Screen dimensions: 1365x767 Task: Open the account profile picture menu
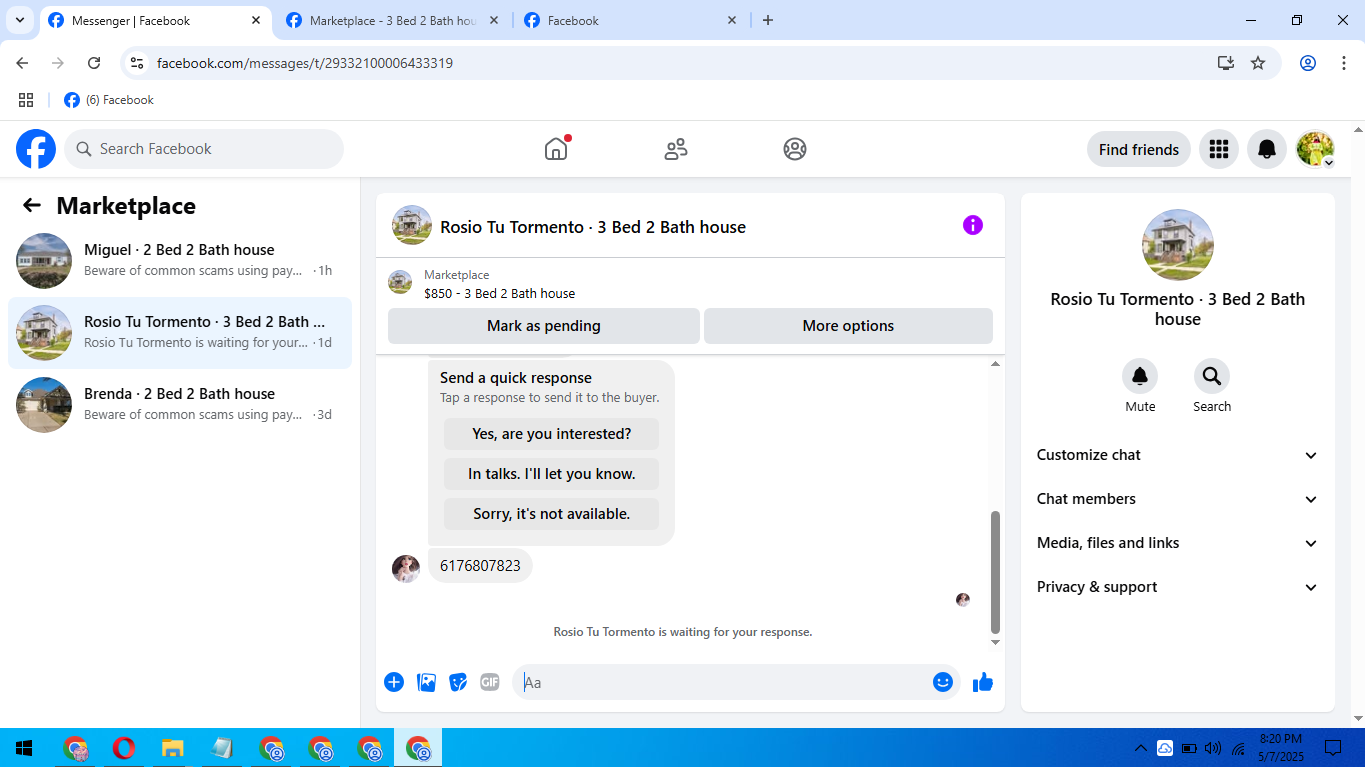coord(1315,149)
